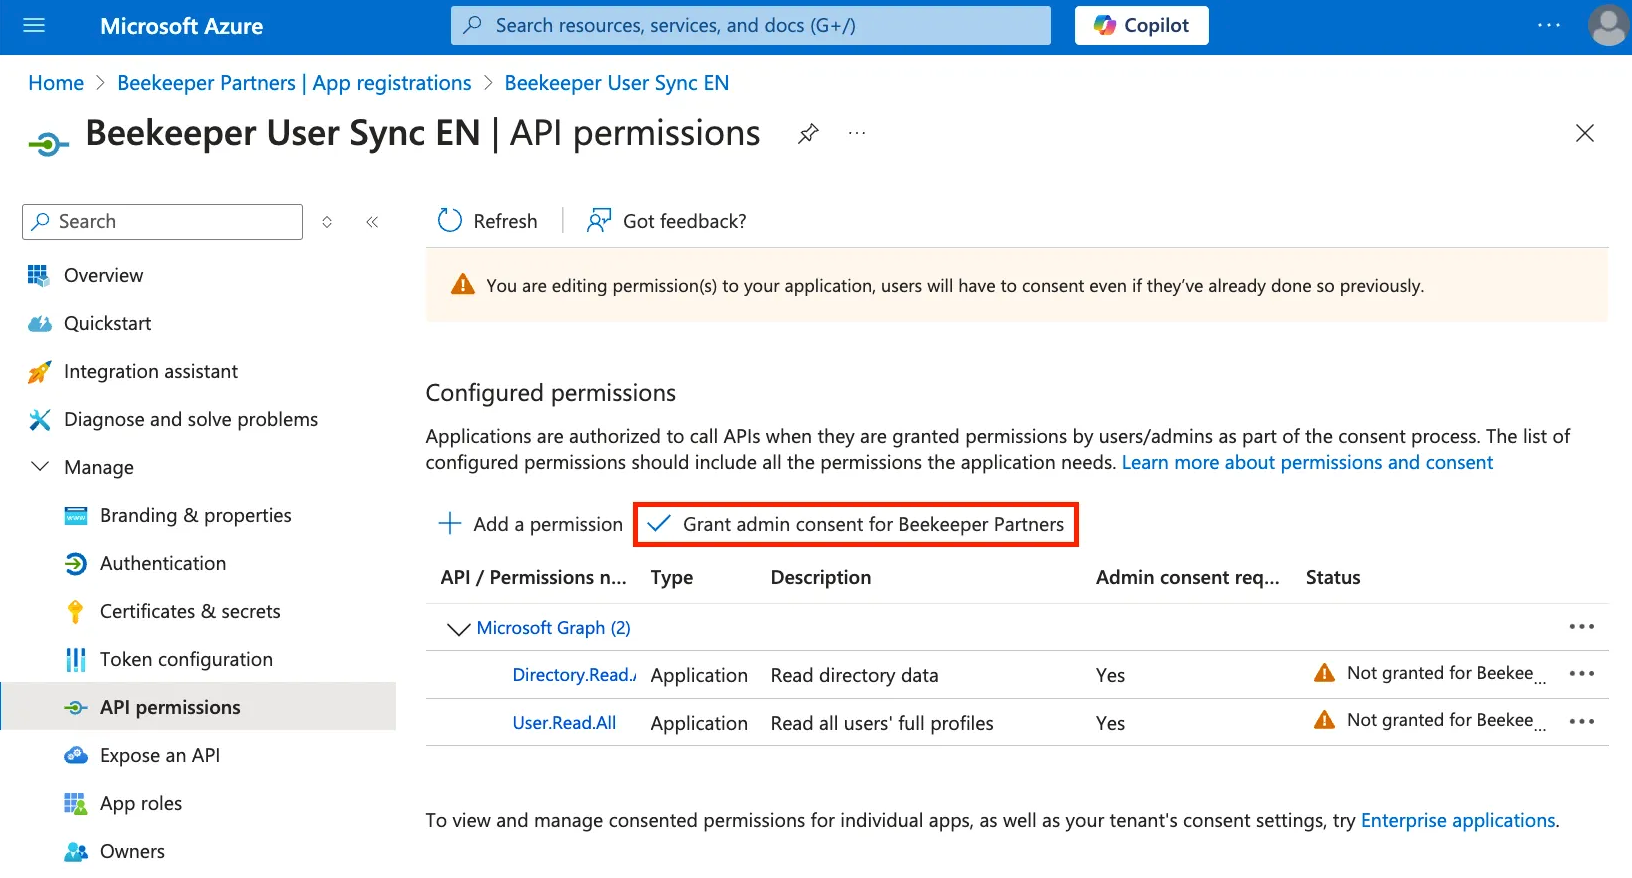
Task: Click the Diagnose and solve problems icon
Action: pyautogui.click(x=39, y=420)
